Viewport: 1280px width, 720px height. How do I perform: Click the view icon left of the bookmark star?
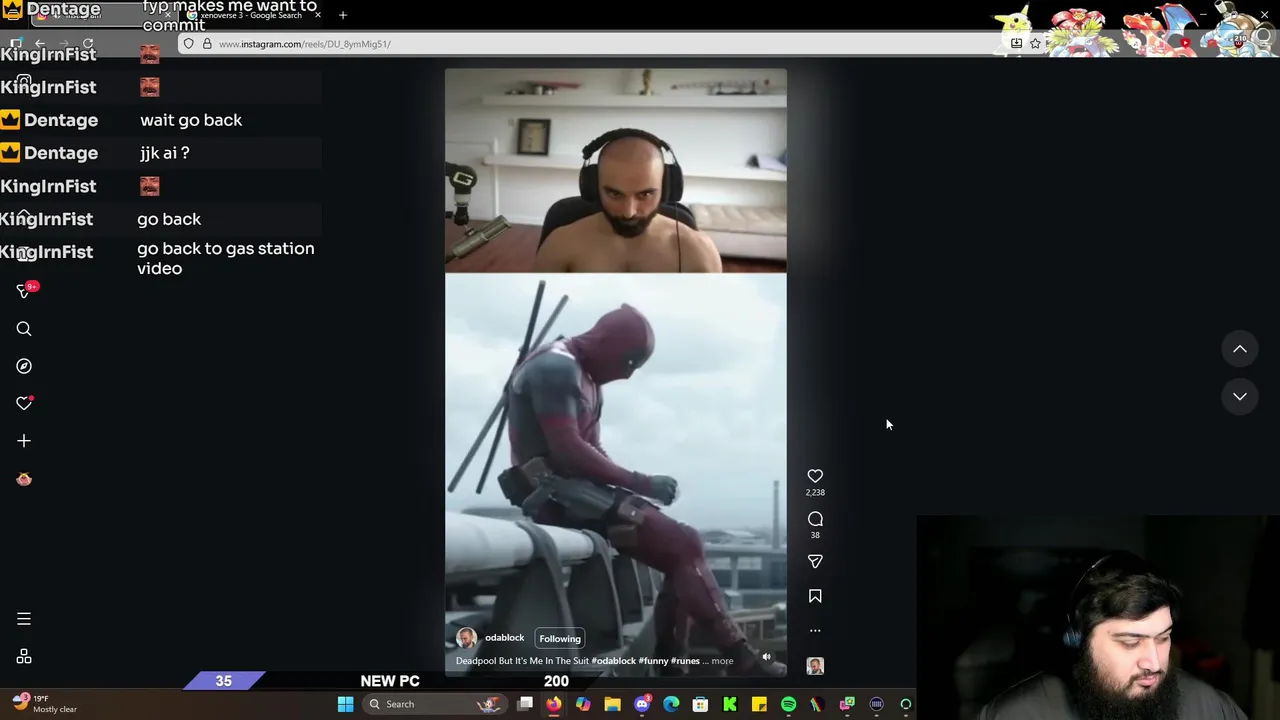(1016, 43)
